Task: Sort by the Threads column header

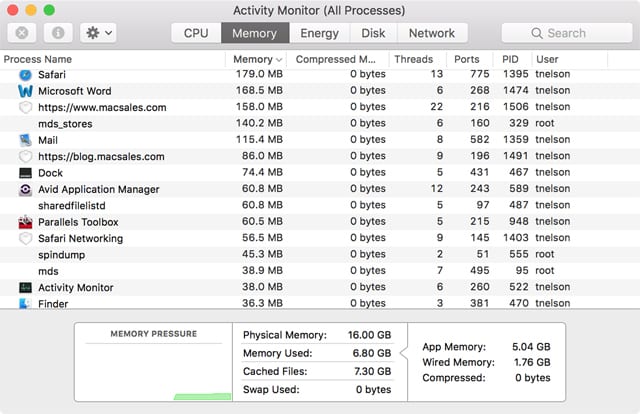Action: [413, 59]
